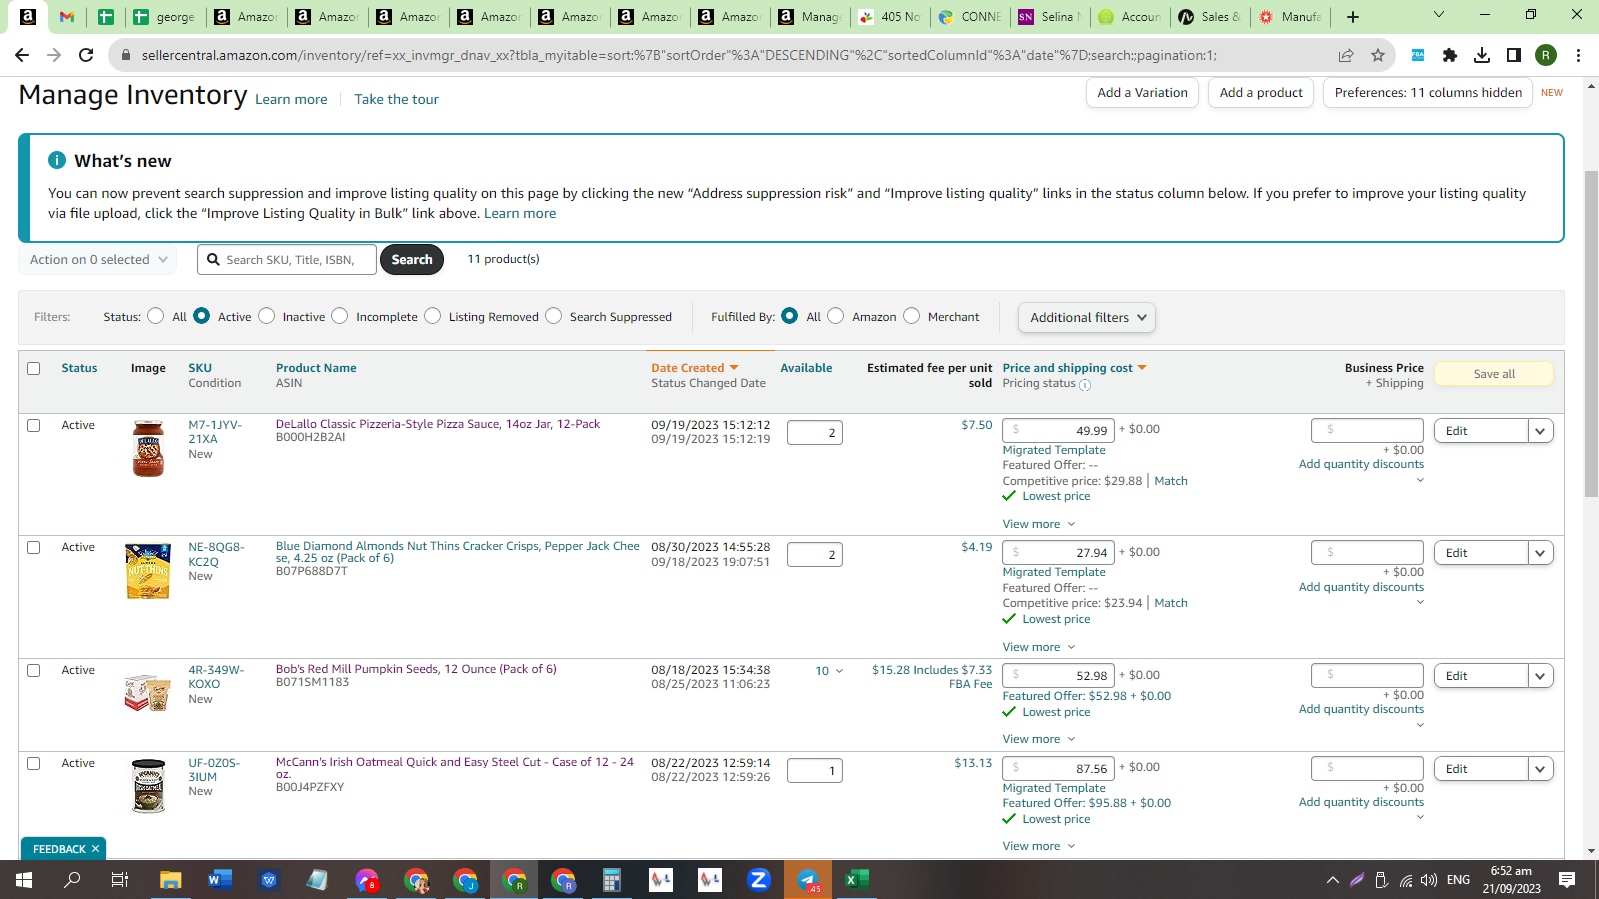This screenshot has height=899, width=1599.
Task: Click 'Take the tour' link
Action: (x=397, y=99)
